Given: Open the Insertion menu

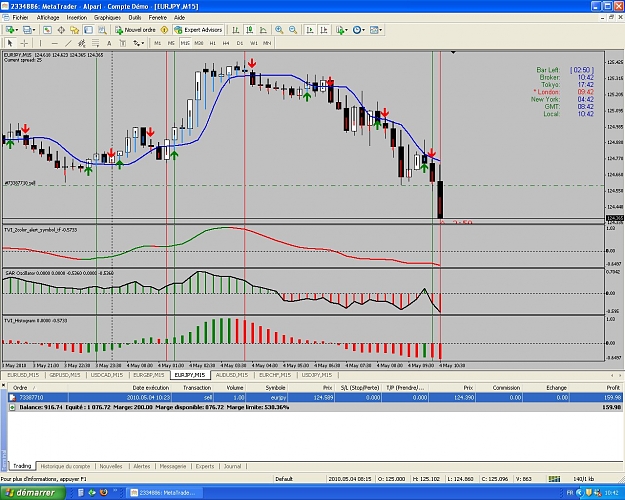Looking at the screenshot, I should tap(77, 18).
